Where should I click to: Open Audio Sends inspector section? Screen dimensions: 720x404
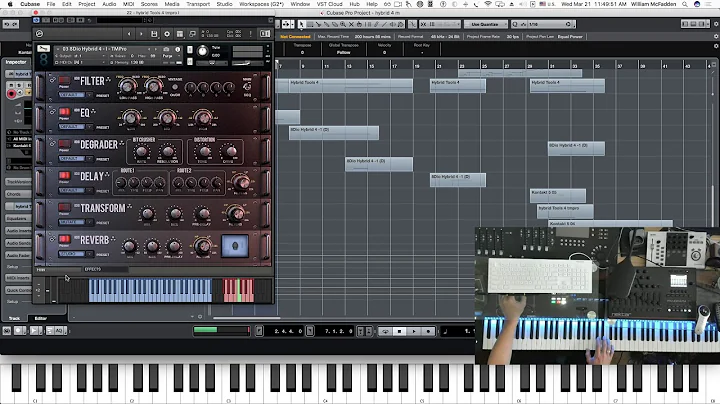(x=18, y=243)
